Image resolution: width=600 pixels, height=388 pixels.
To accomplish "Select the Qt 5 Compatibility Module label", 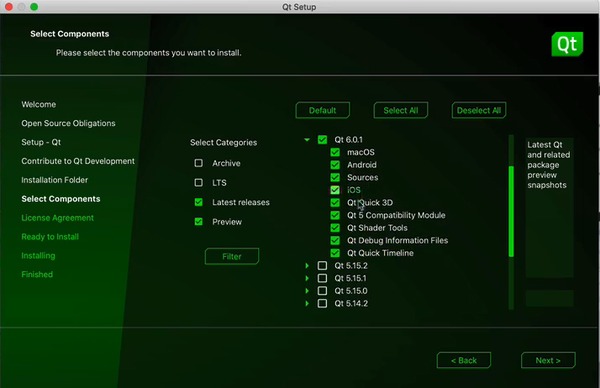I will [396, 215].
